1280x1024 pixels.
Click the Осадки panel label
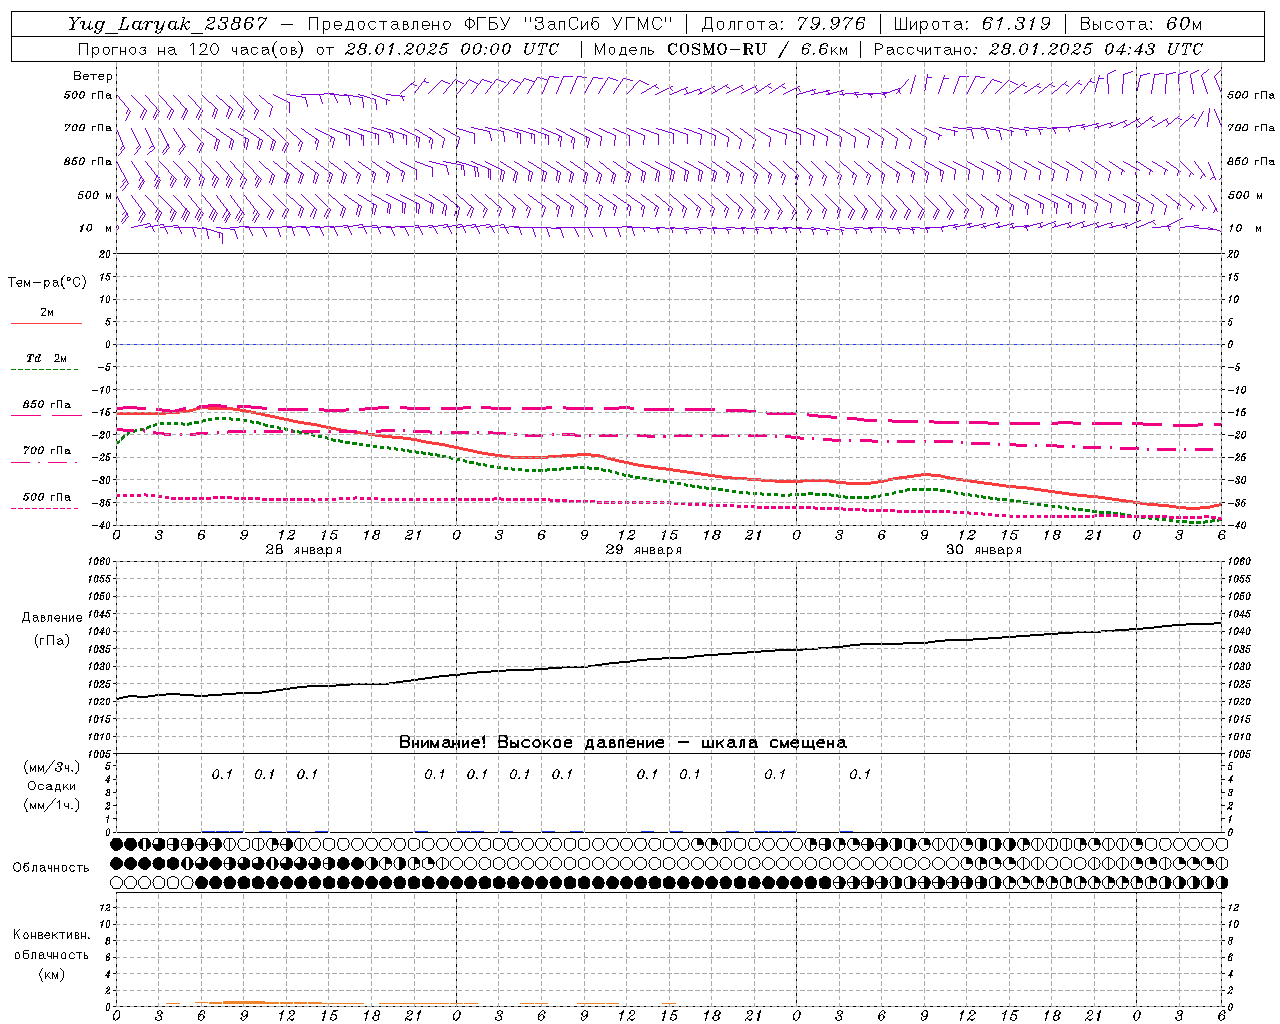[x=52, y=786]
